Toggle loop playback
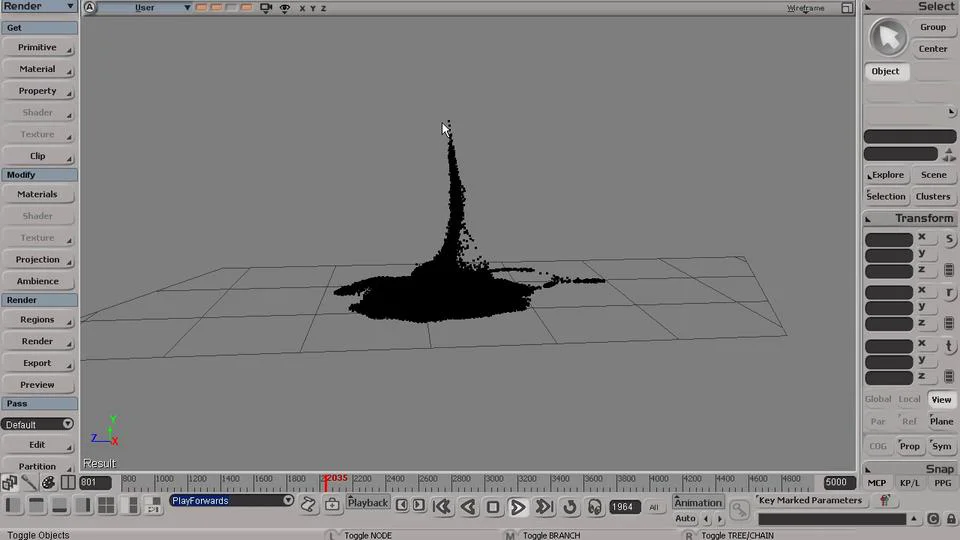 (x=570, y=506)
